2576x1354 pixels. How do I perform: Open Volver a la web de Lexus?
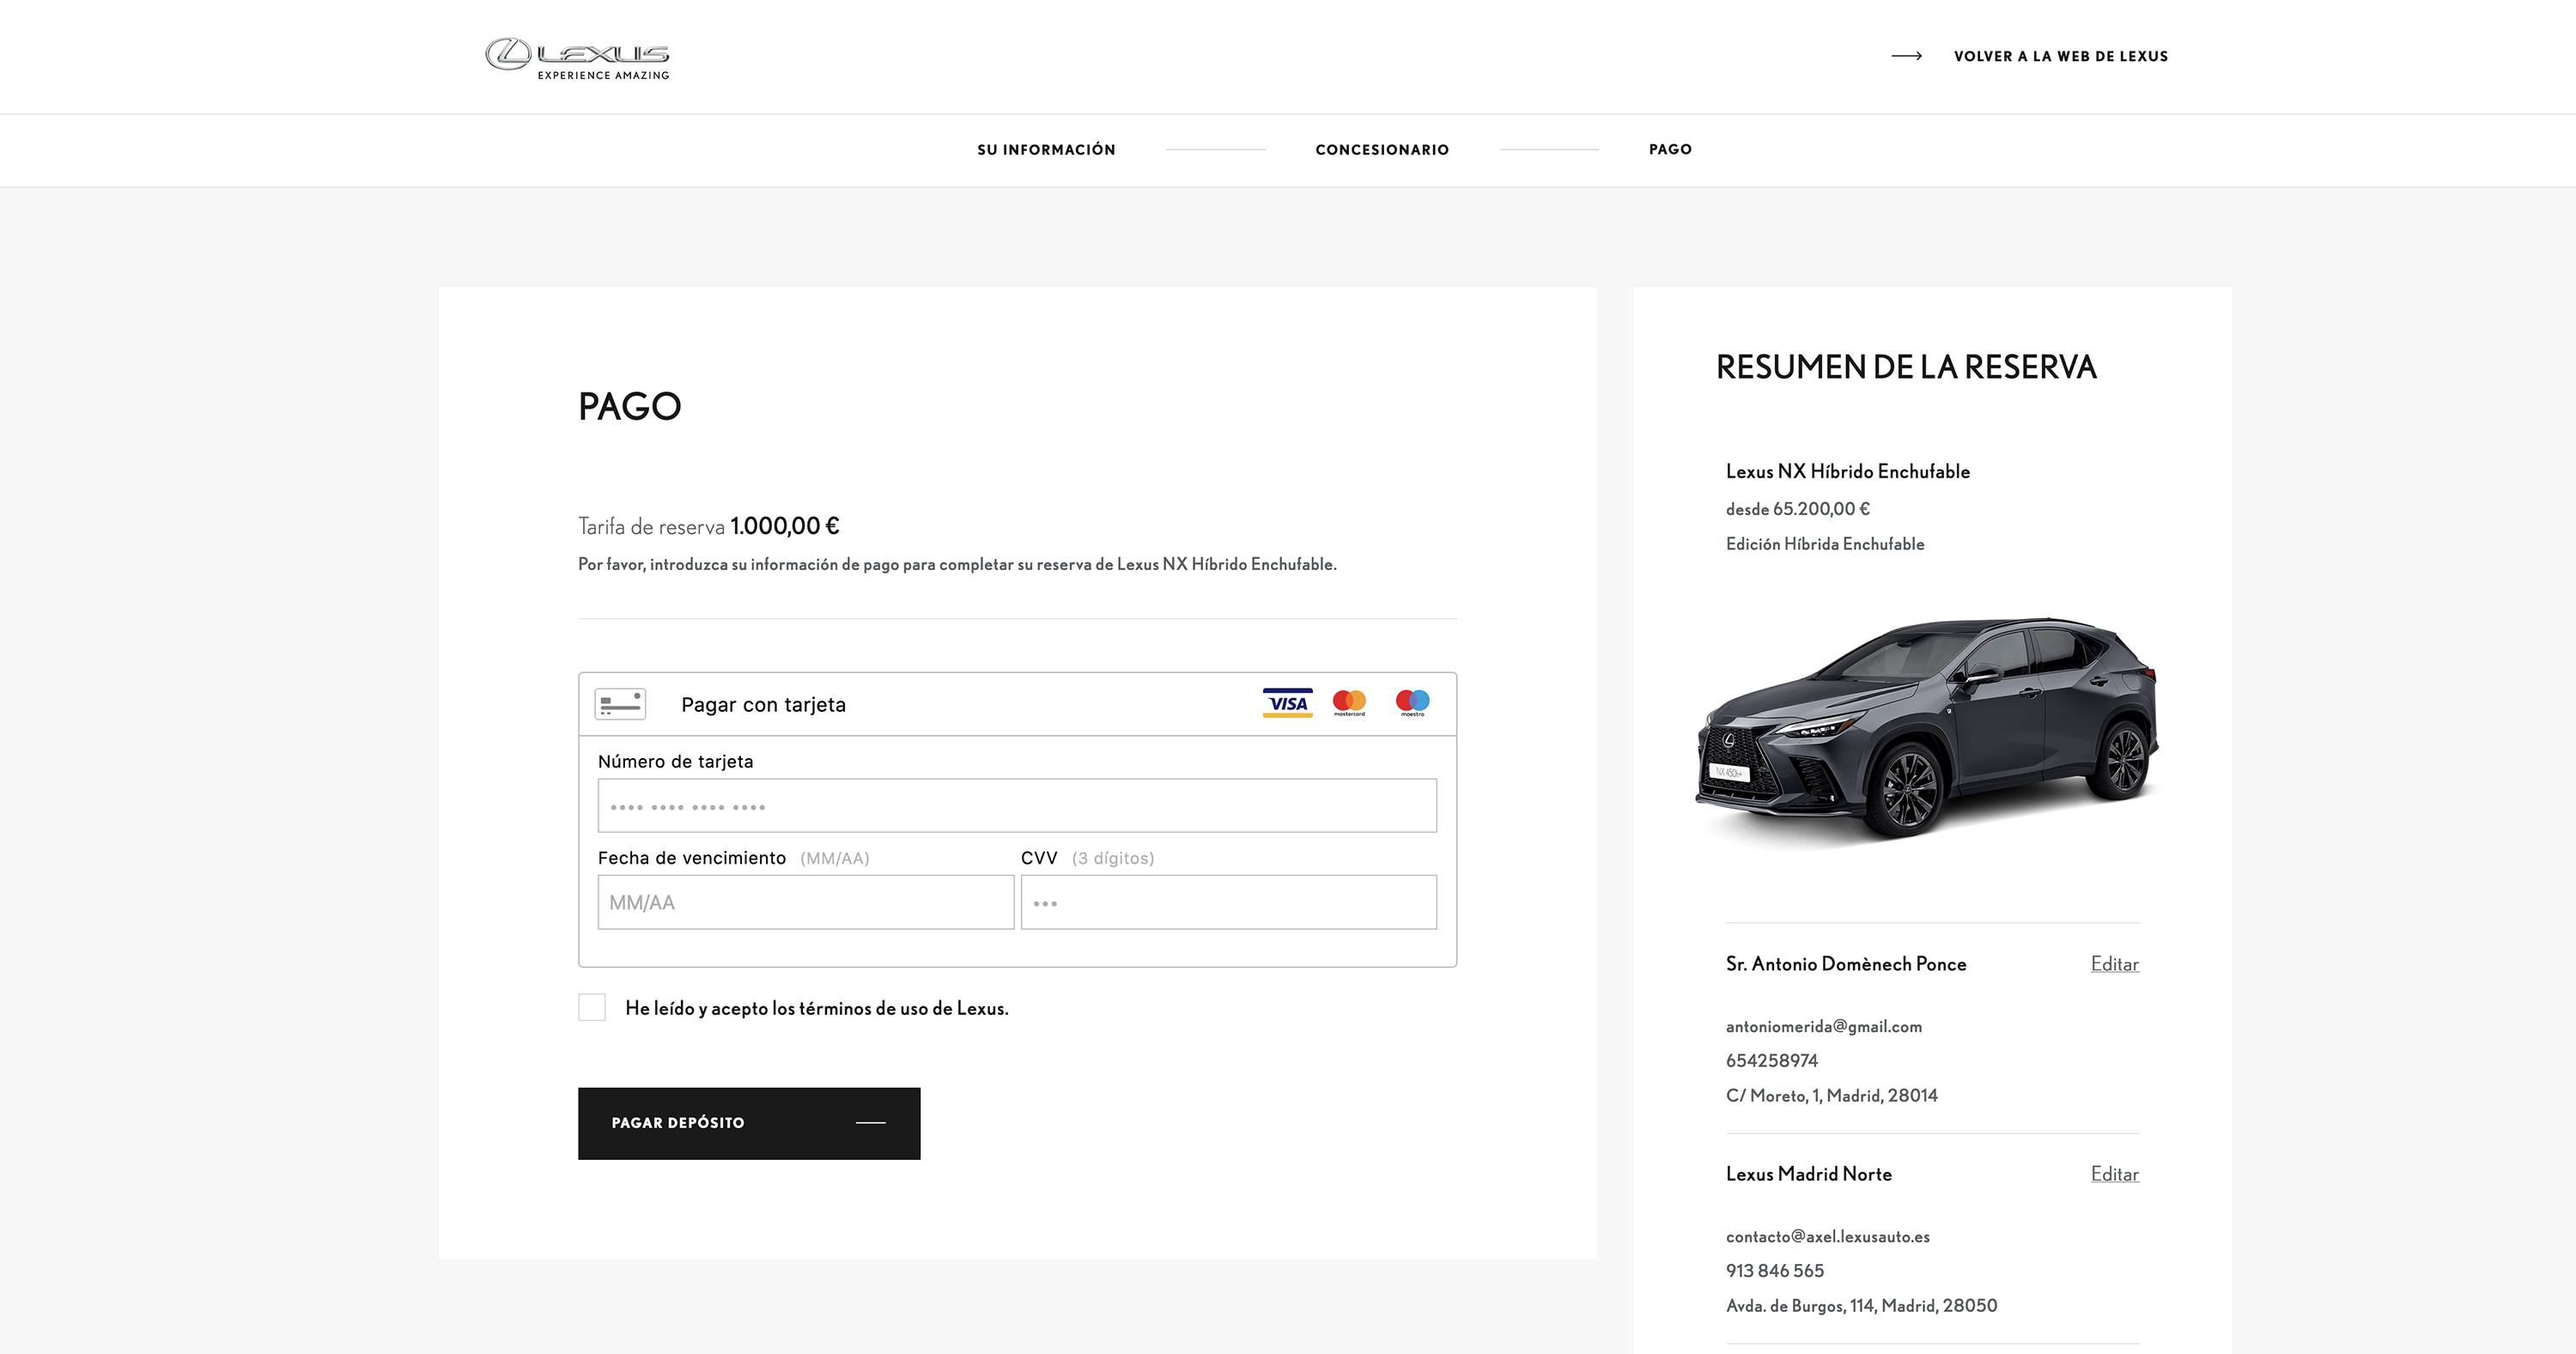click(x=2060, y=56)
